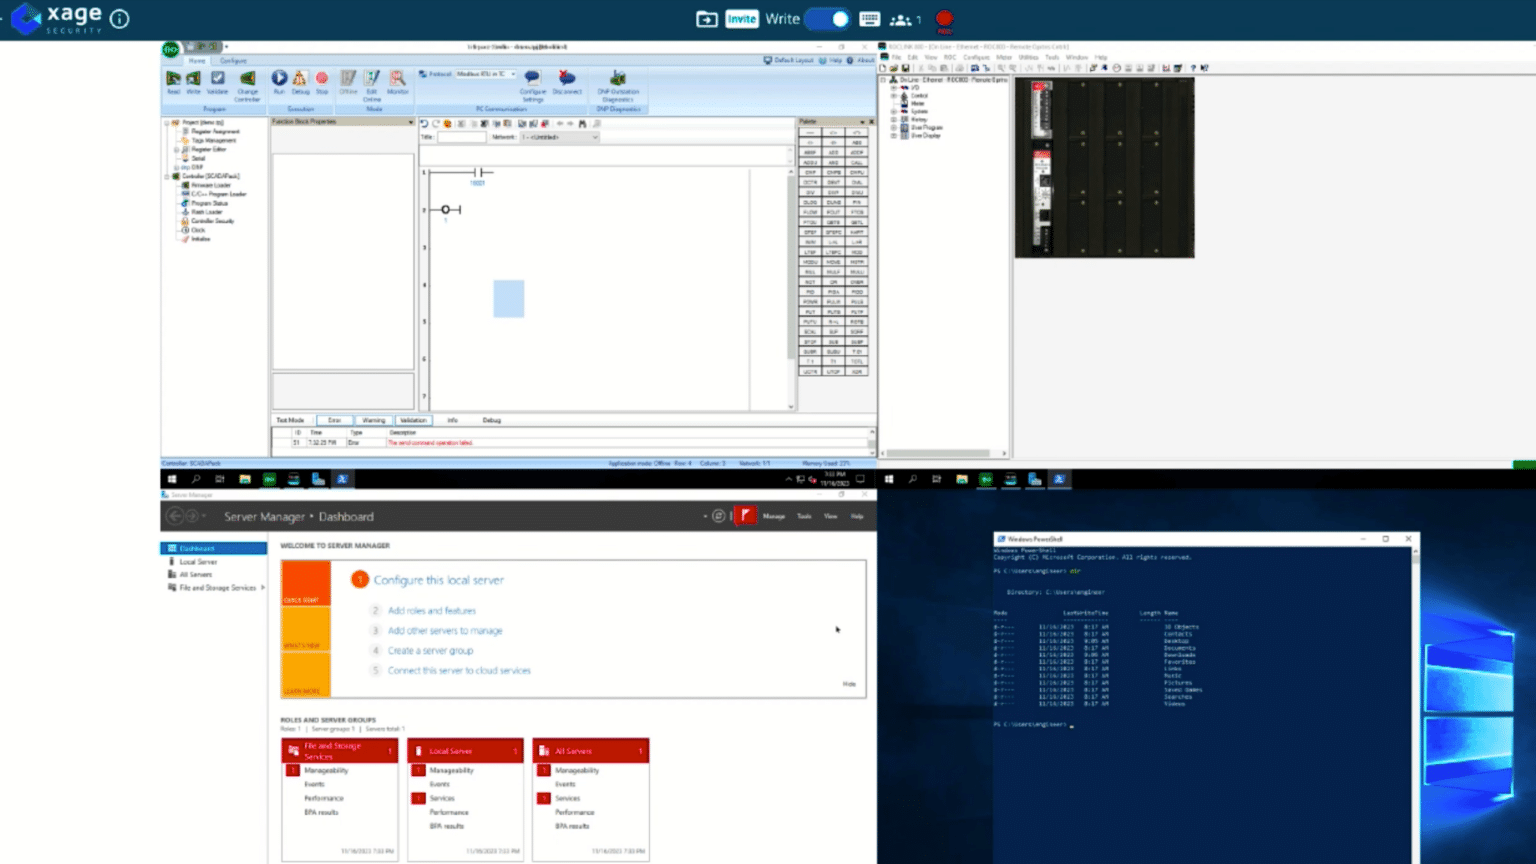This screenshot has height=864, width=1536.
Task: Enable Edit Online mode
Action: pyautogui.click(x=370, y=80)
